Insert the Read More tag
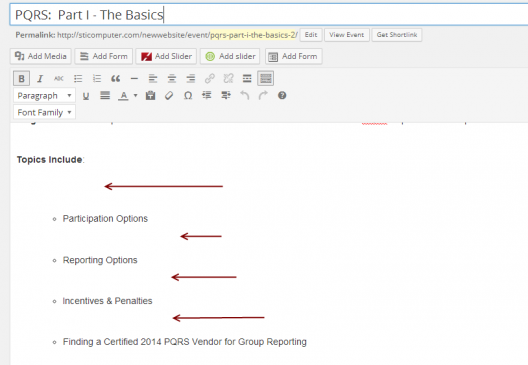Image resolution: width=528 pixels, height=365 pixels. 247,78
